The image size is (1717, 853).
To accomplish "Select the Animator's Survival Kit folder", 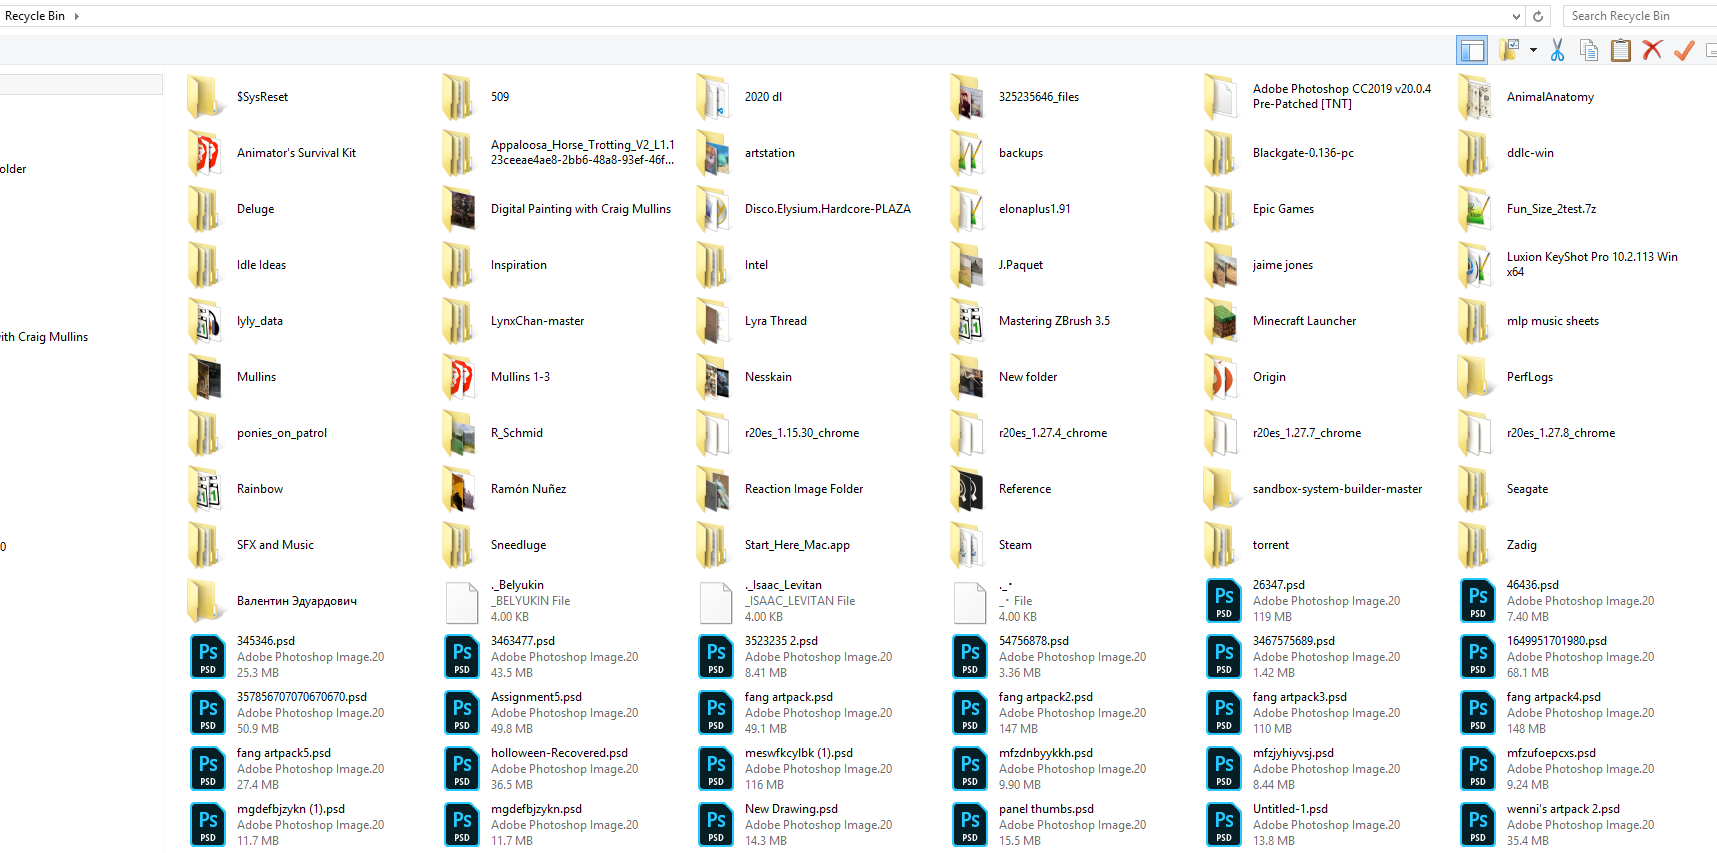I will 296,153.
